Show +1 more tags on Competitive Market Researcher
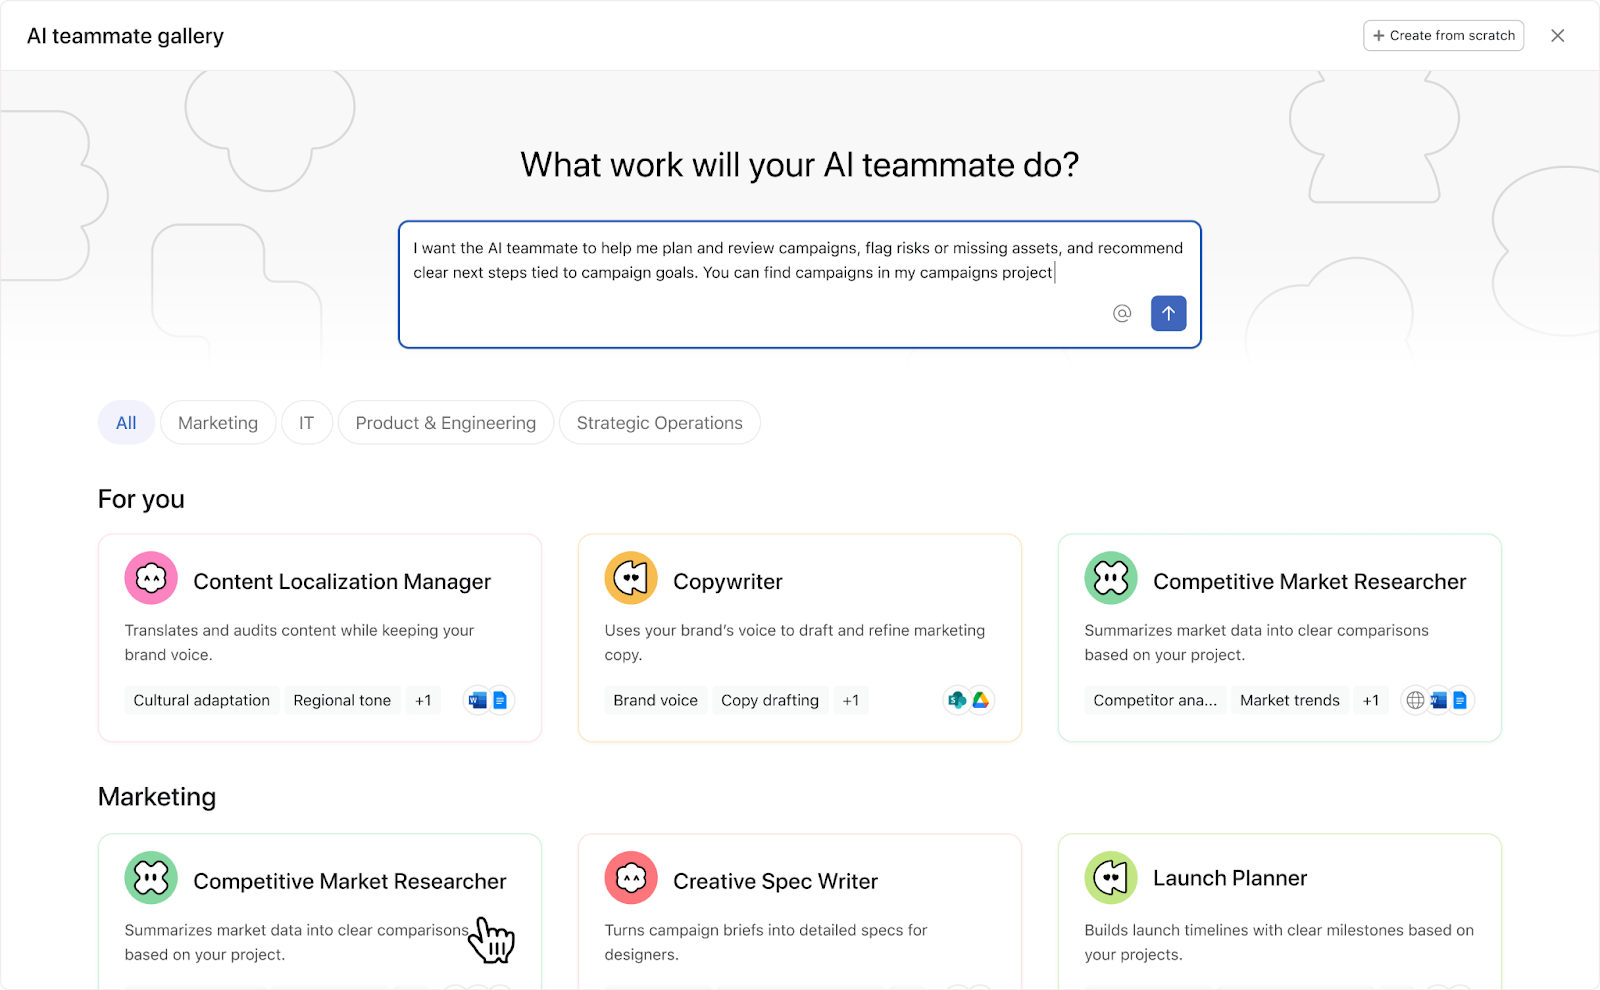Image resolution: width=1600 pixels, height=990 pixels. [x=1370, y=700]
